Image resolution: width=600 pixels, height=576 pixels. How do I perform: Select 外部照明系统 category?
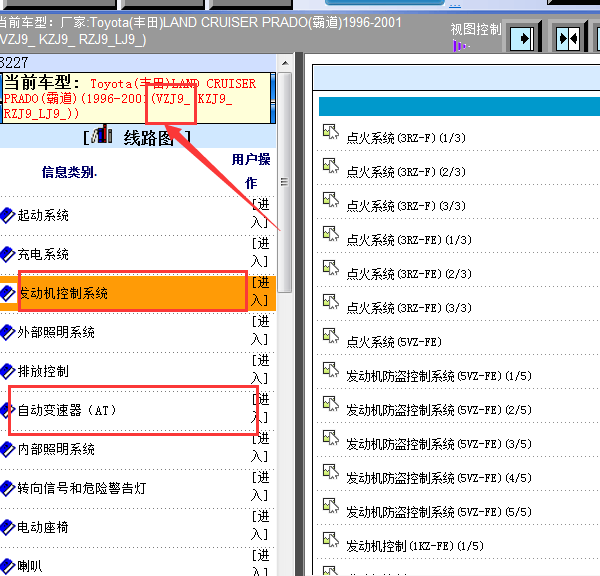[56, 332]
